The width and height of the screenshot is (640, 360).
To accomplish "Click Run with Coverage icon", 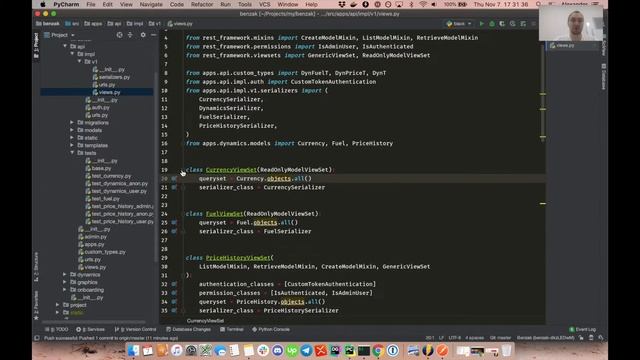I will click(x=502, y=24).
